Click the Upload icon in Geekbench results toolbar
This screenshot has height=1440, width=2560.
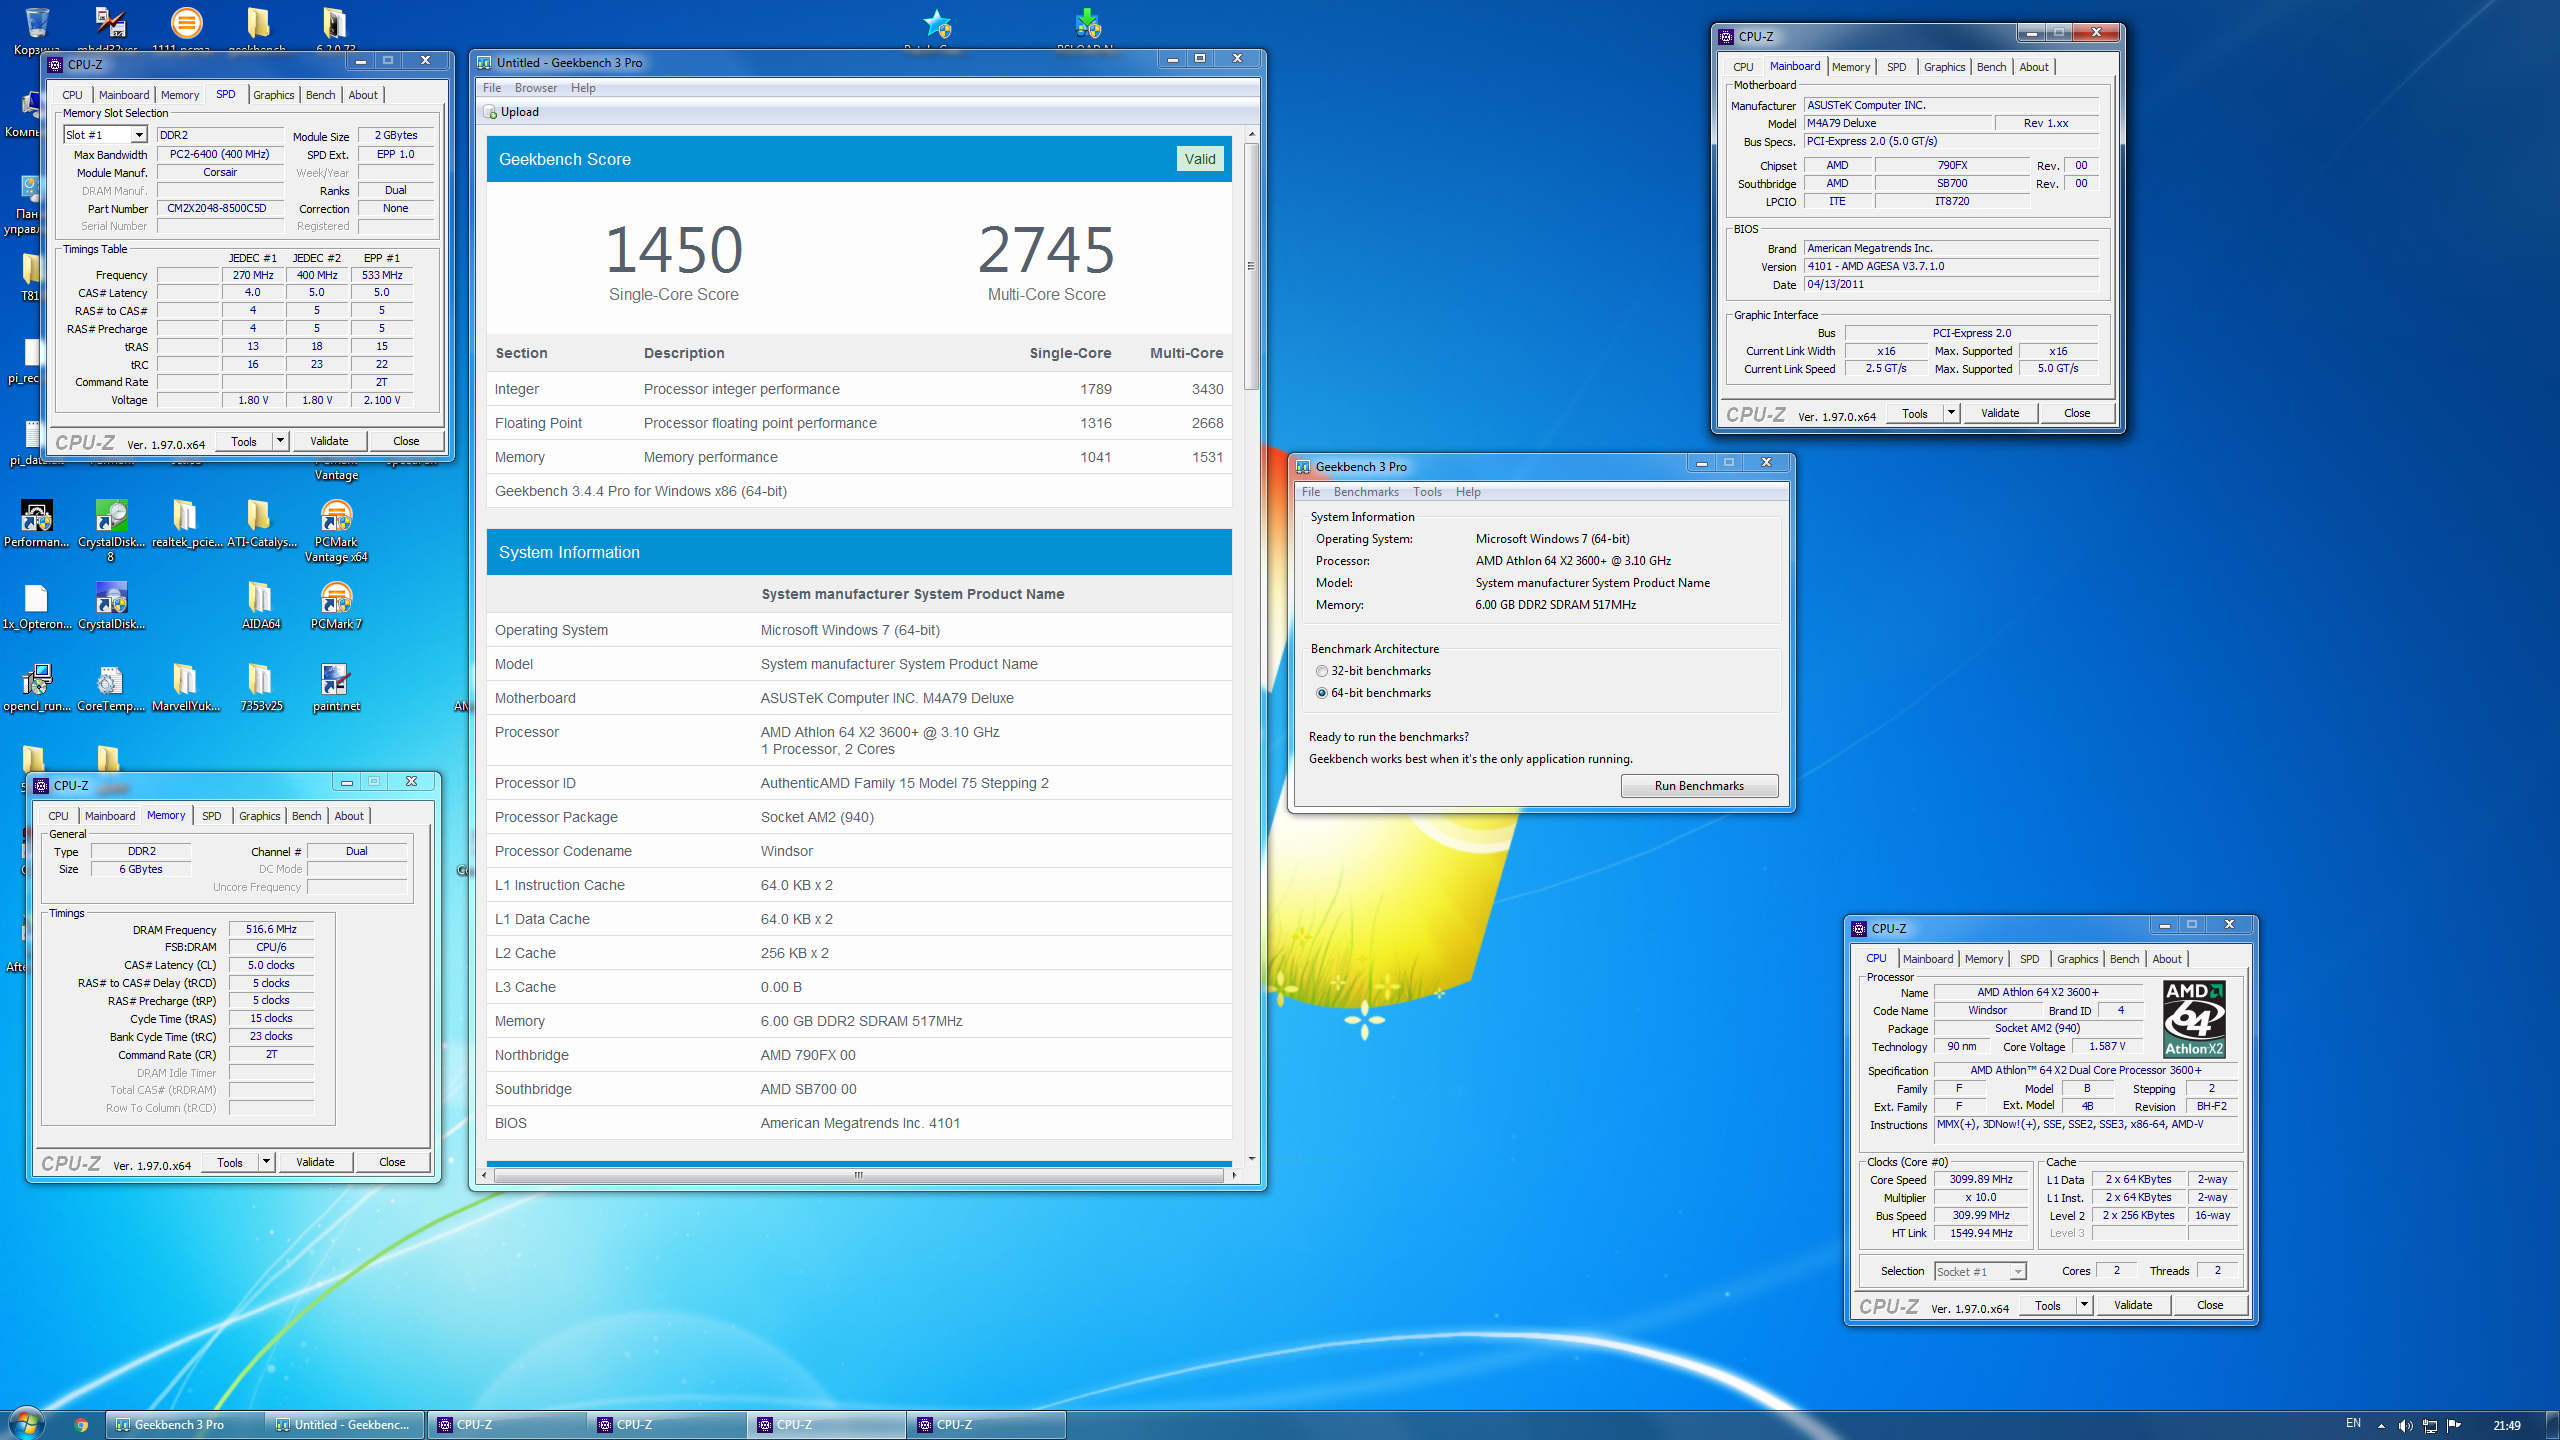tap(491, 112)
